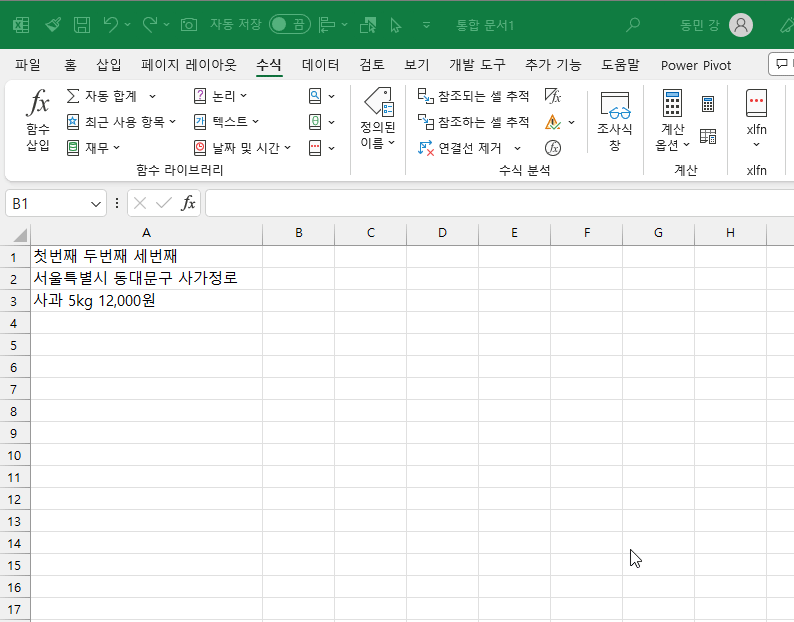Open 최근 사용 항목 functions dropdown
The image size is (794, 622).
[122, 122]
